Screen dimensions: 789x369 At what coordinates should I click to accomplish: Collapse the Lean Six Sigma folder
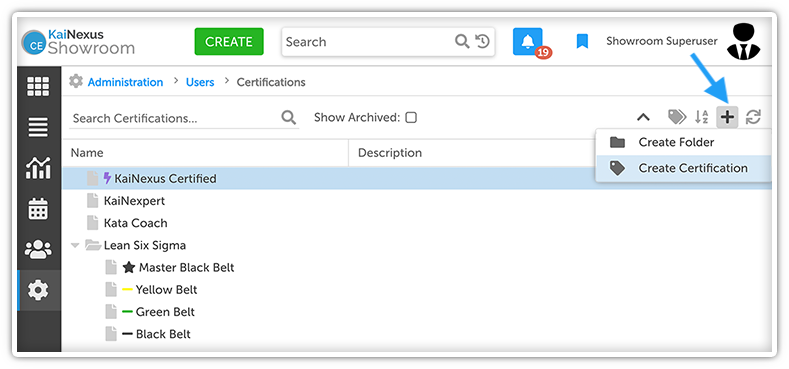pyautogui.click(x=75, y=246)
